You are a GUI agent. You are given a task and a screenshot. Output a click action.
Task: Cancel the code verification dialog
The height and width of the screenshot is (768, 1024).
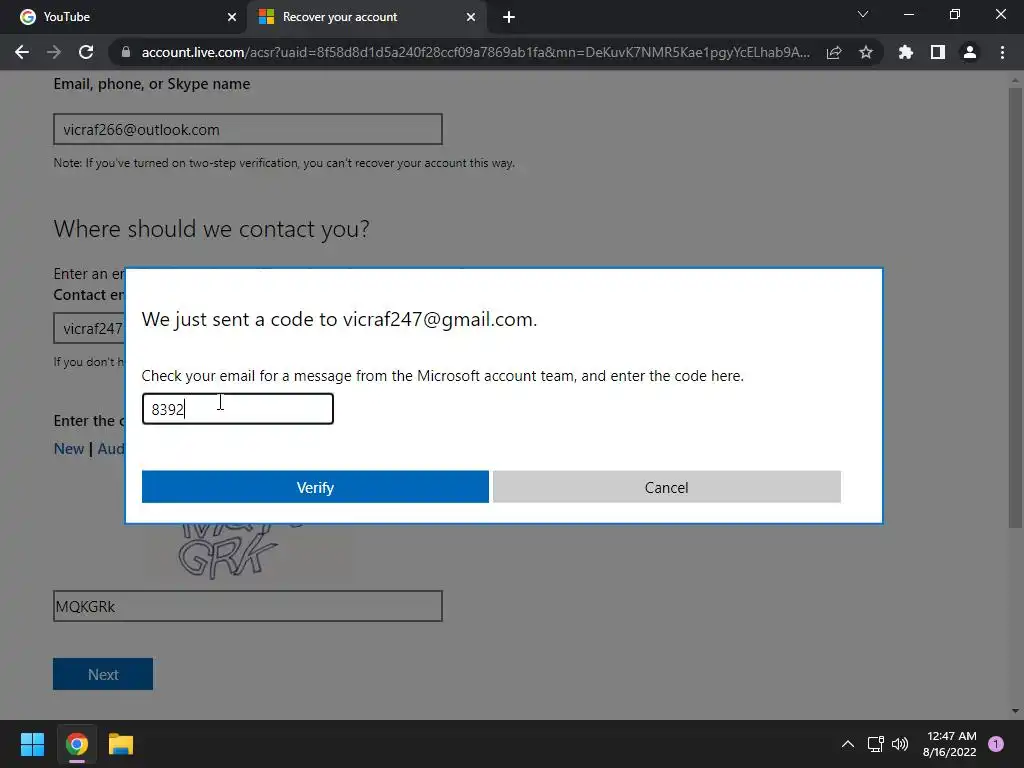(x=667, y=487)
